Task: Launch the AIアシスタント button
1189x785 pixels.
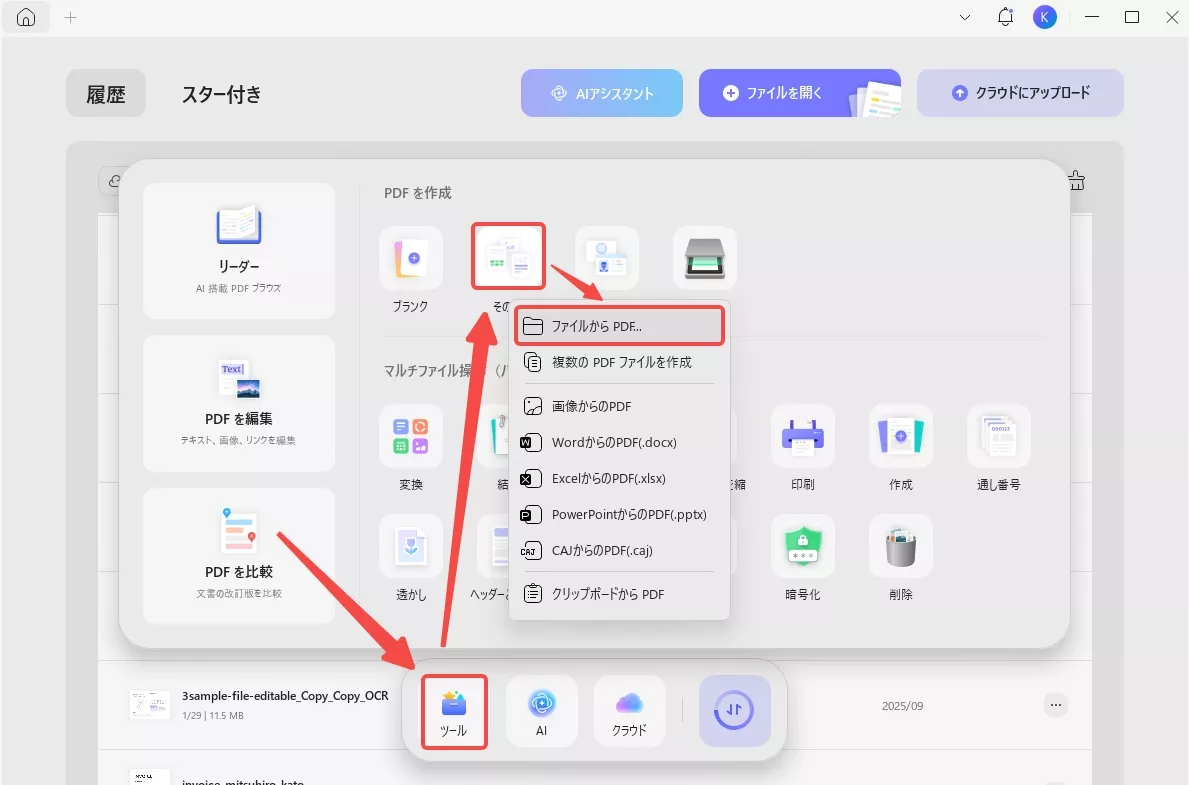Action: point(601,92)
